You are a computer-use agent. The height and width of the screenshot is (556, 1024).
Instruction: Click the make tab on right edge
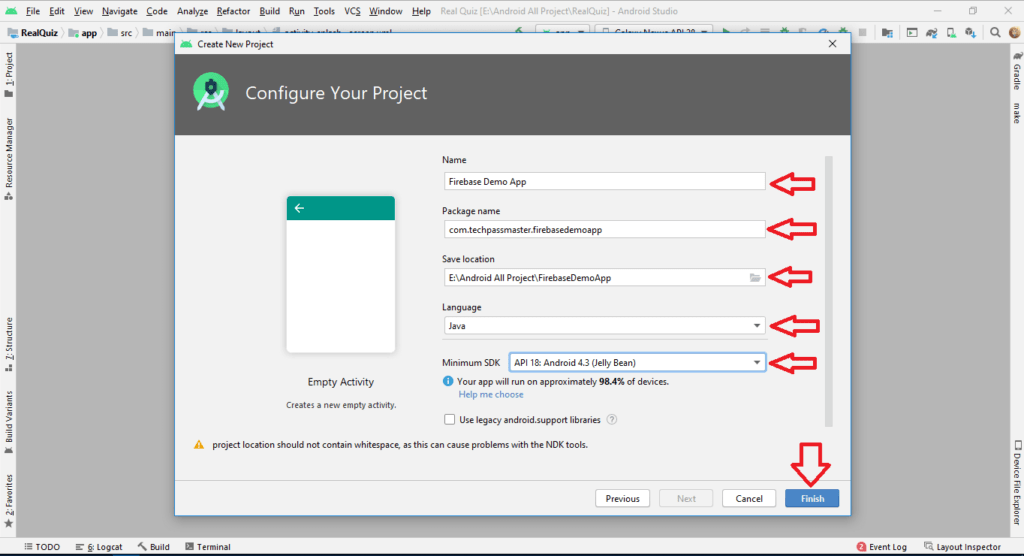[x=1017, y=112]
